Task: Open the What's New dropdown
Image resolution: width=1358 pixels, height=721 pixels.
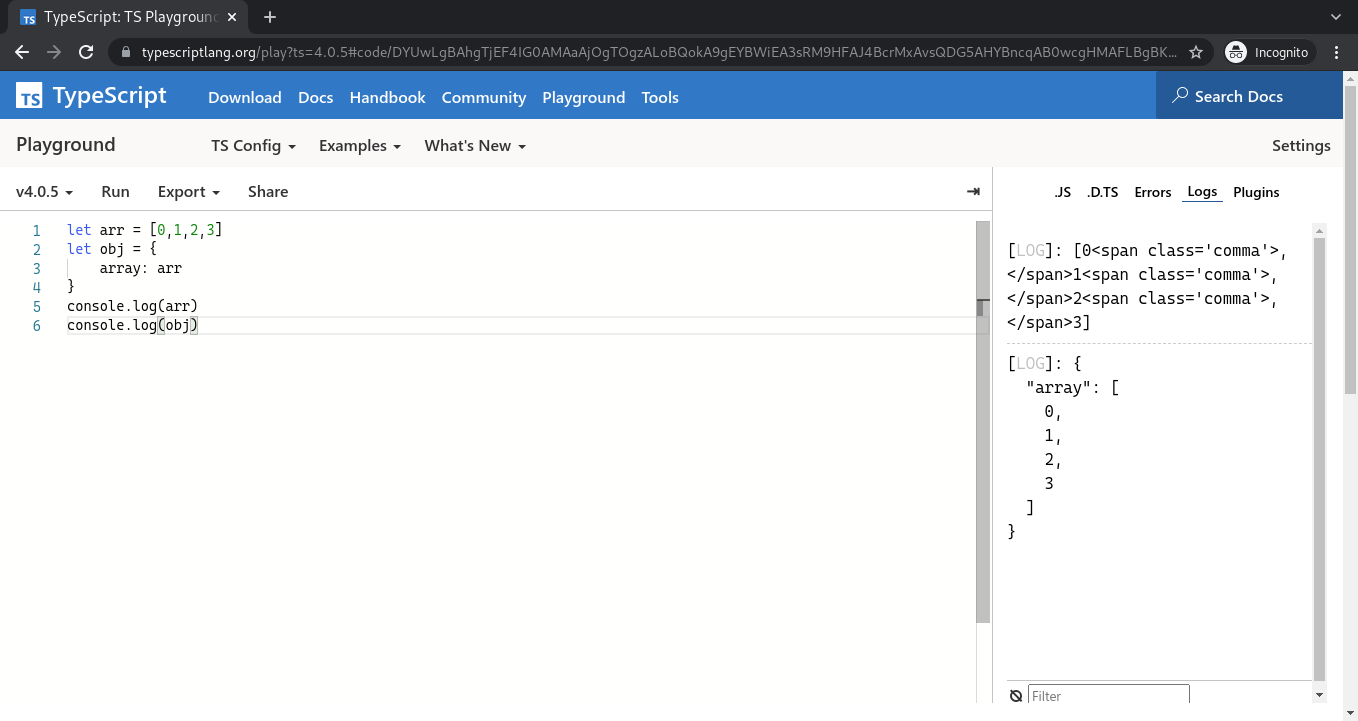Action: pos(475,145)
